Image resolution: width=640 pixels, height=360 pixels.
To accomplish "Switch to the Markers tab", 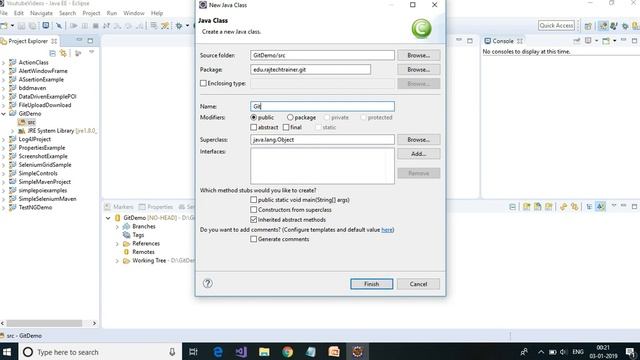I will [119, 207].
